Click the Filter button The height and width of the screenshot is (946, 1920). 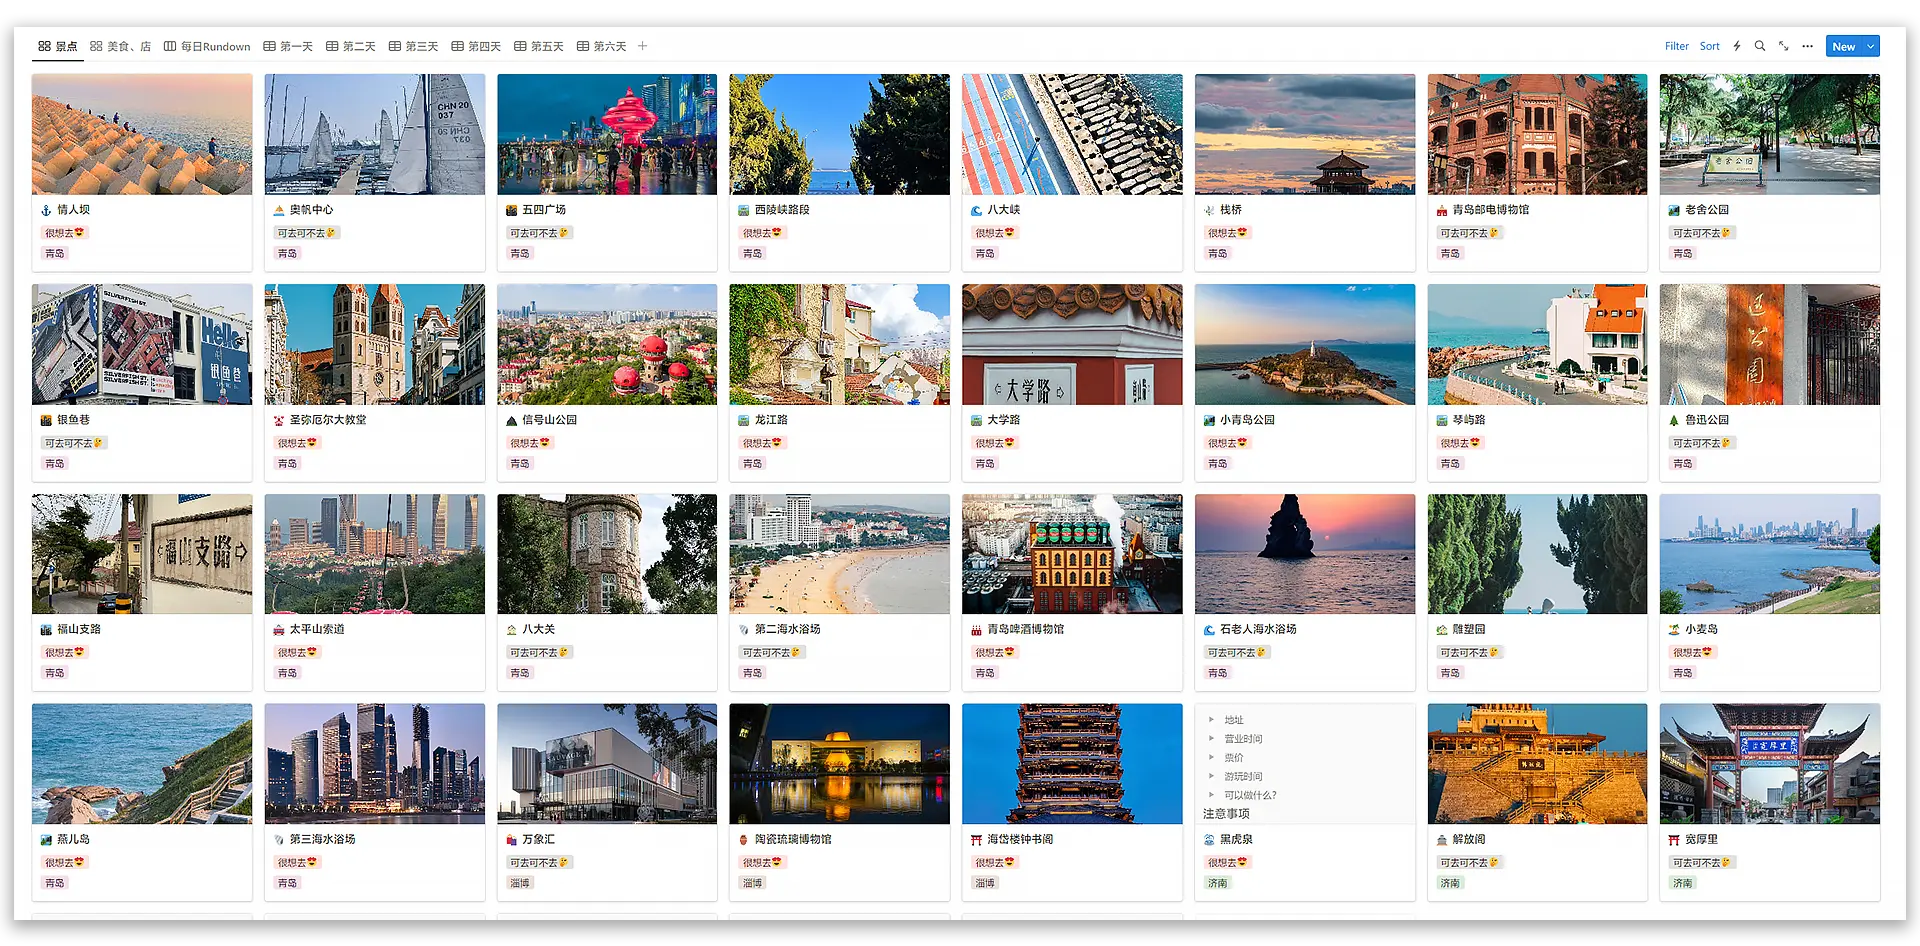tap(1676, 46)
